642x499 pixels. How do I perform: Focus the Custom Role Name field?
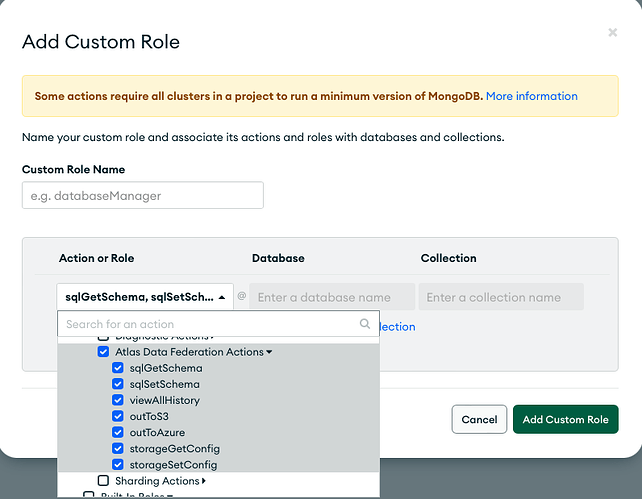point(143,195)
